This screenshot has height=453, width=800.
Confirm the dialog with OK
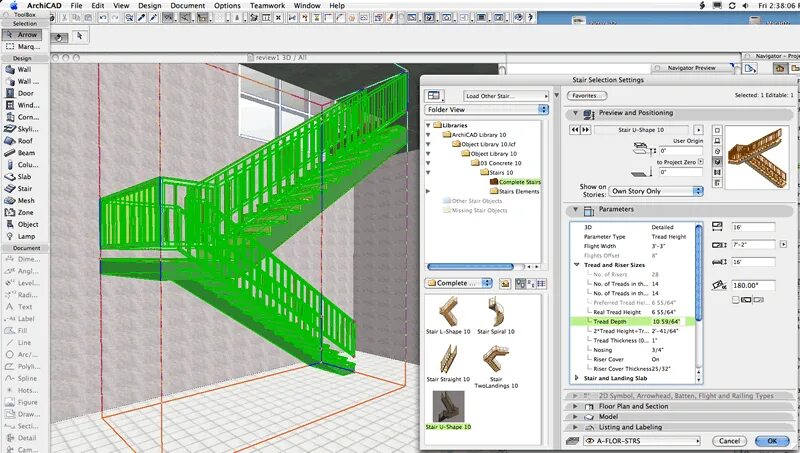772,441
